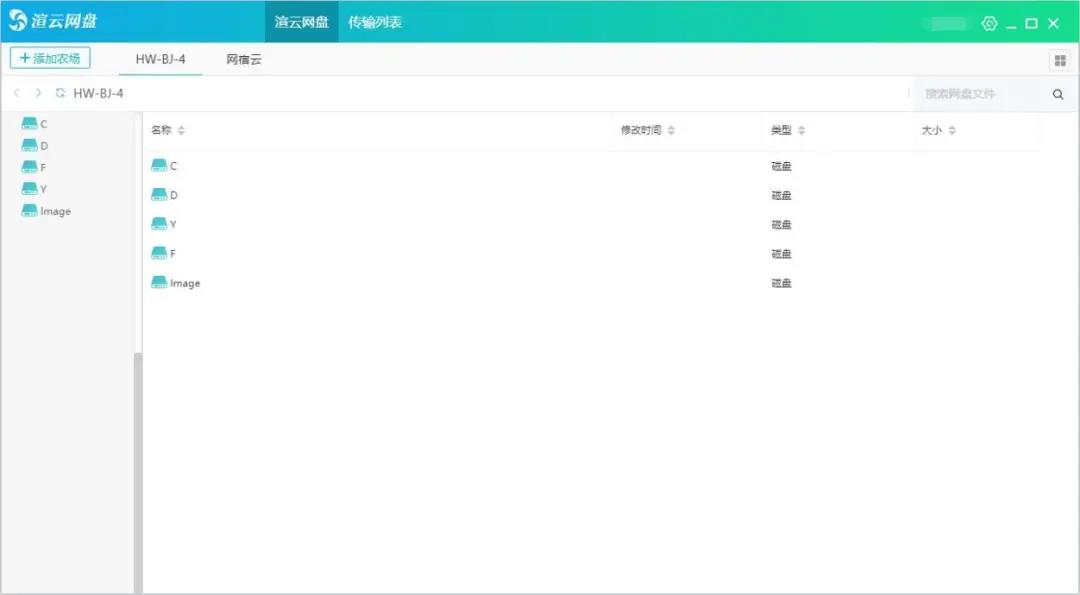Image resolution: width=1080 pixels, height=595 pixels.
Task: Focus the 搜索网盘文件 search field
Action: click(x=975, y=94)
